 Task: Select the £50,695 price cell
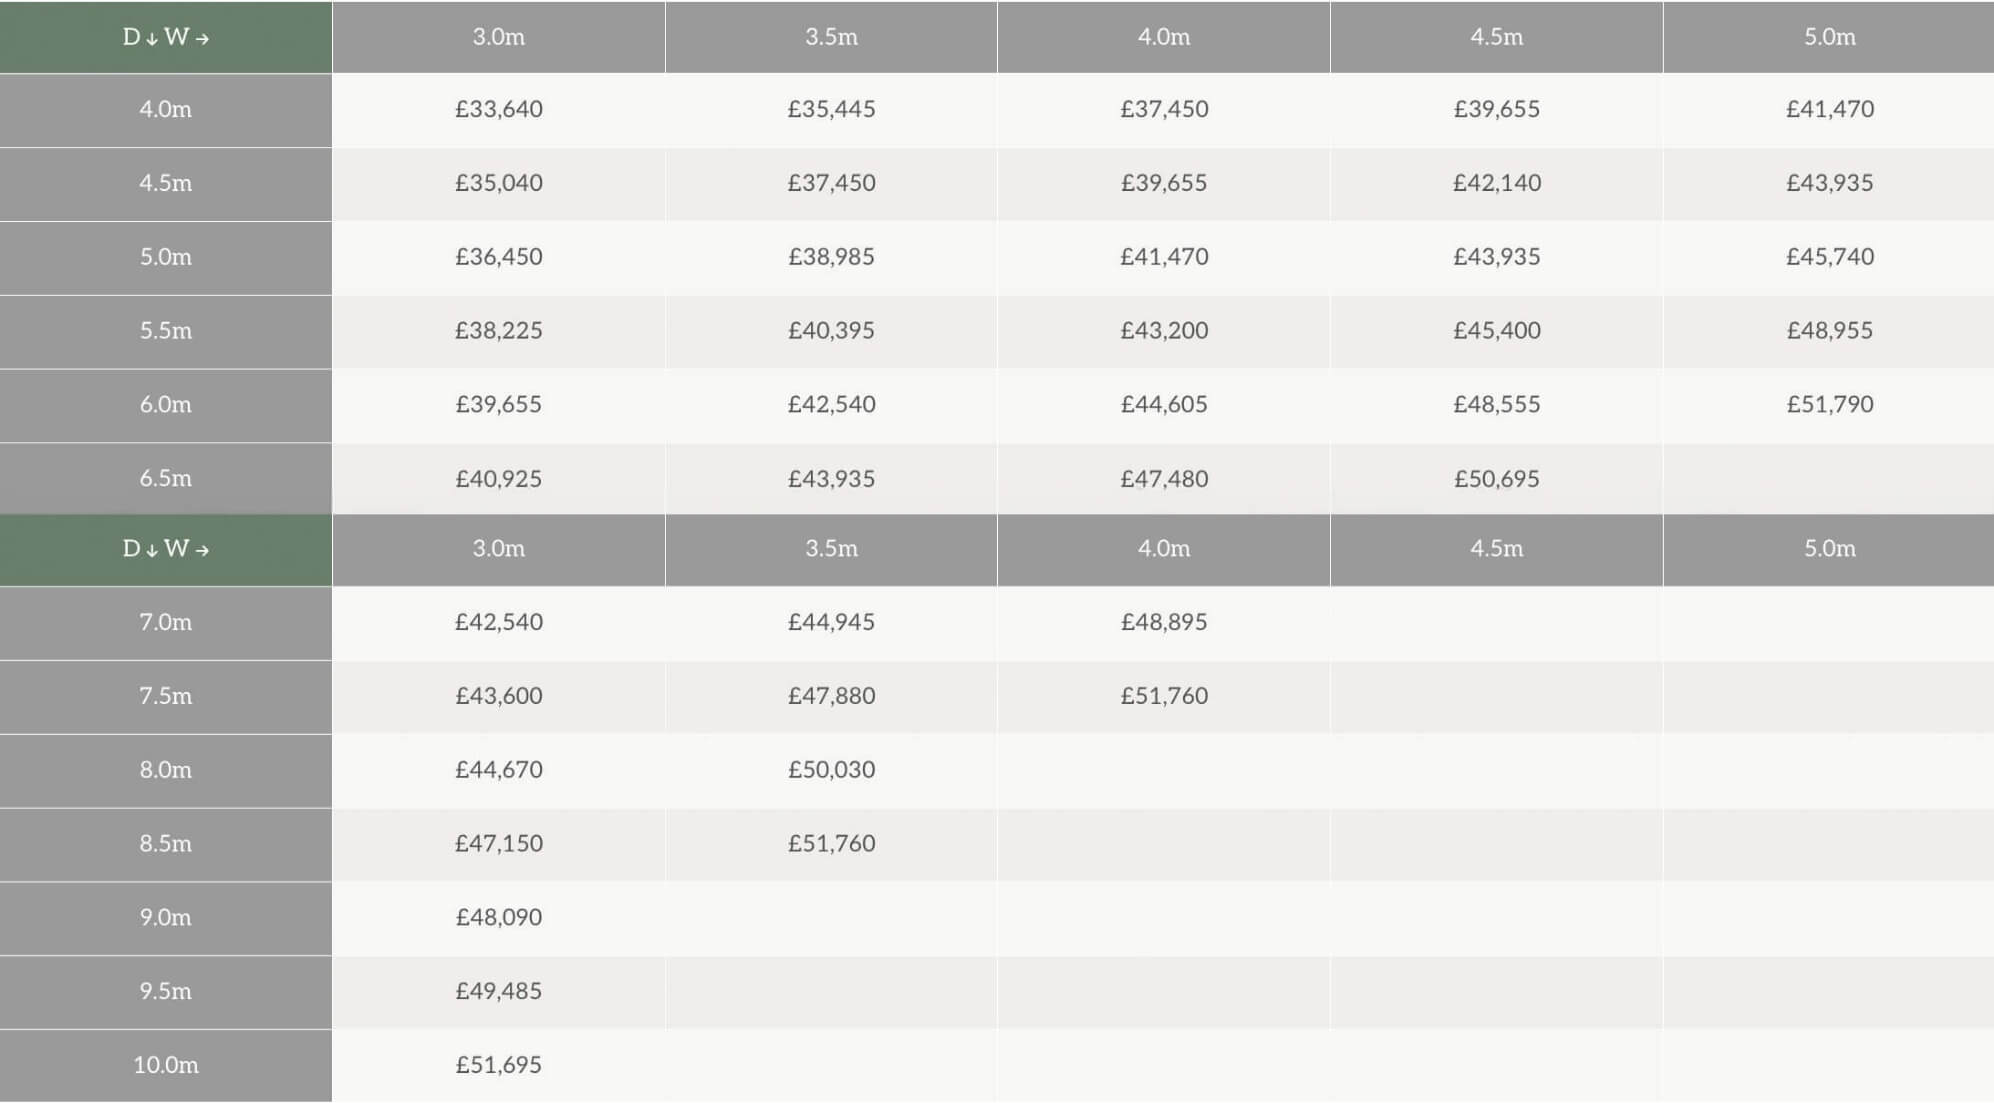(x=1496, y=479)
